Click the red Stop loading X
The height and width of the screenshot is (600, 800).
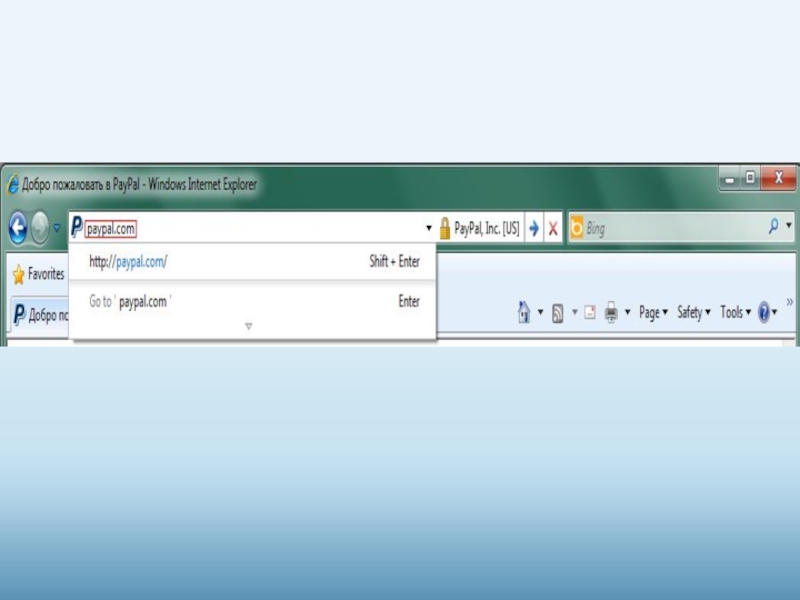tap(553, 228)
